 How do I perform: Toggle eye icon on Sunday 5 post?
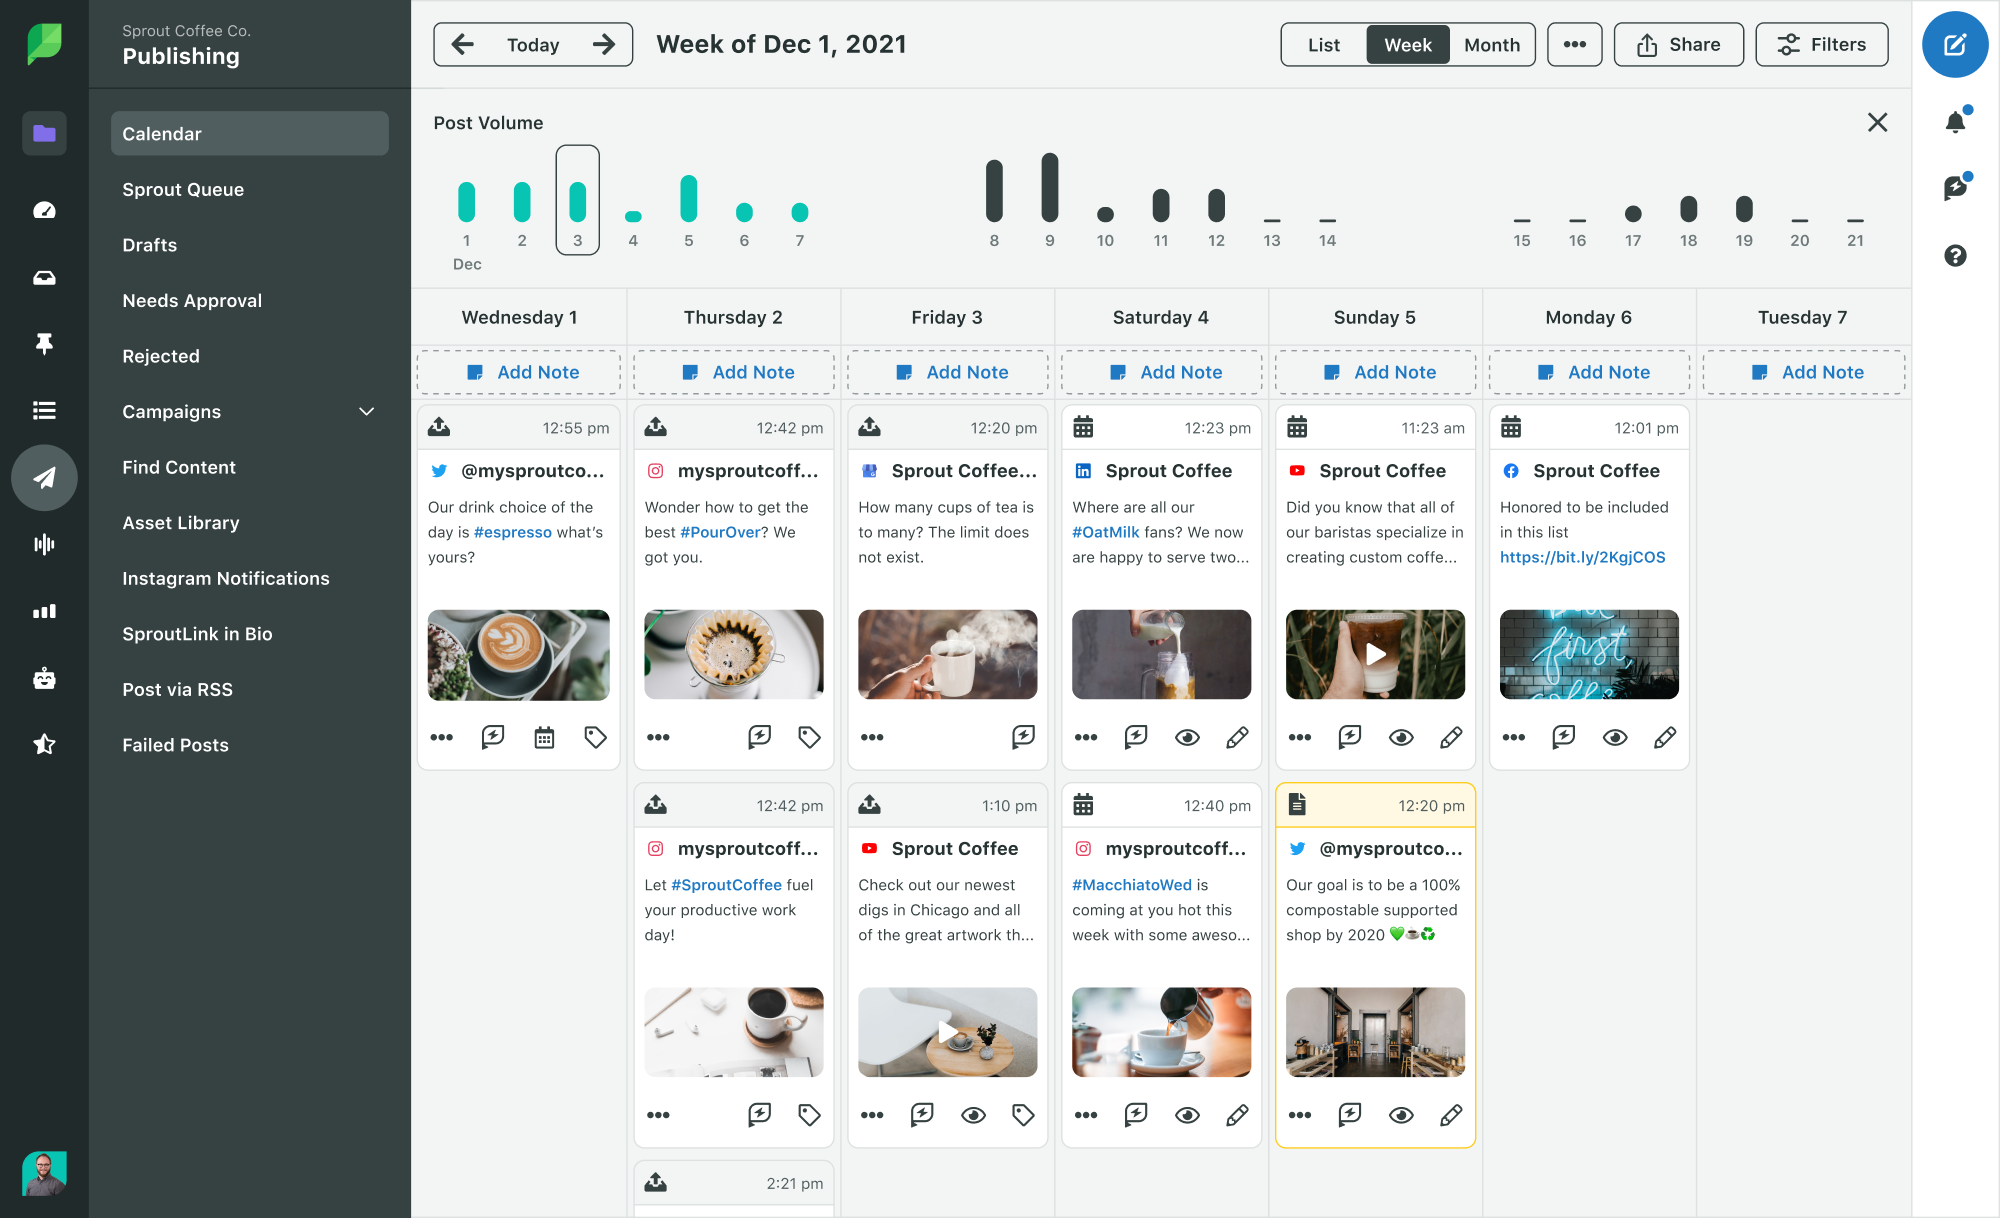1400,737
